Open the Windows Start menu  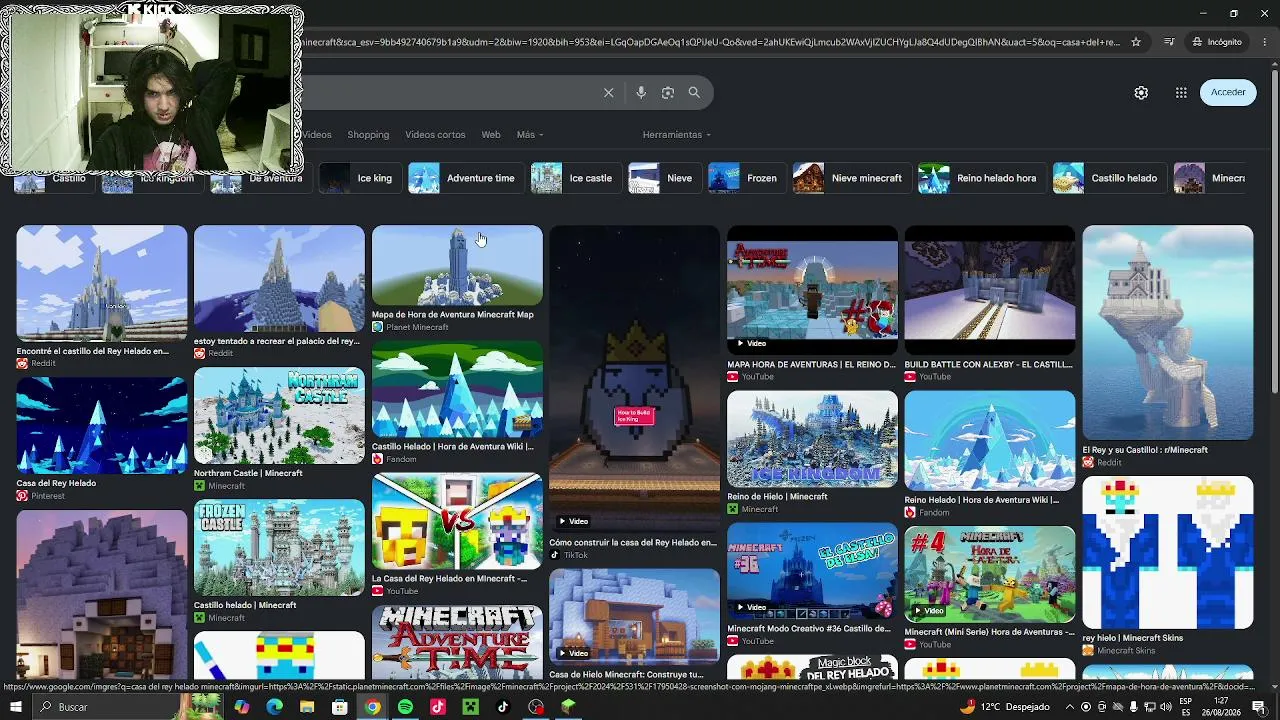(16, 707)
